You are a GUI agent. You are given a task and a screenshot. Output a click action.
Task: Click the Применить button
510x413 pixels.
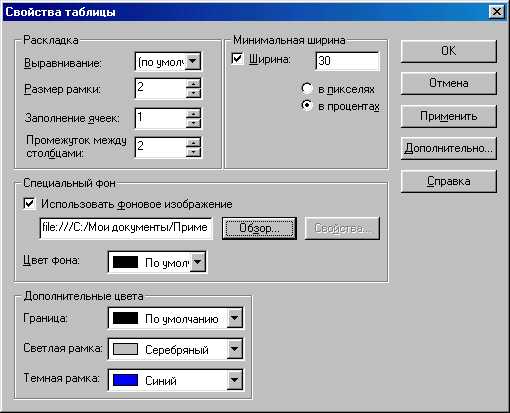tap(449, 116)
